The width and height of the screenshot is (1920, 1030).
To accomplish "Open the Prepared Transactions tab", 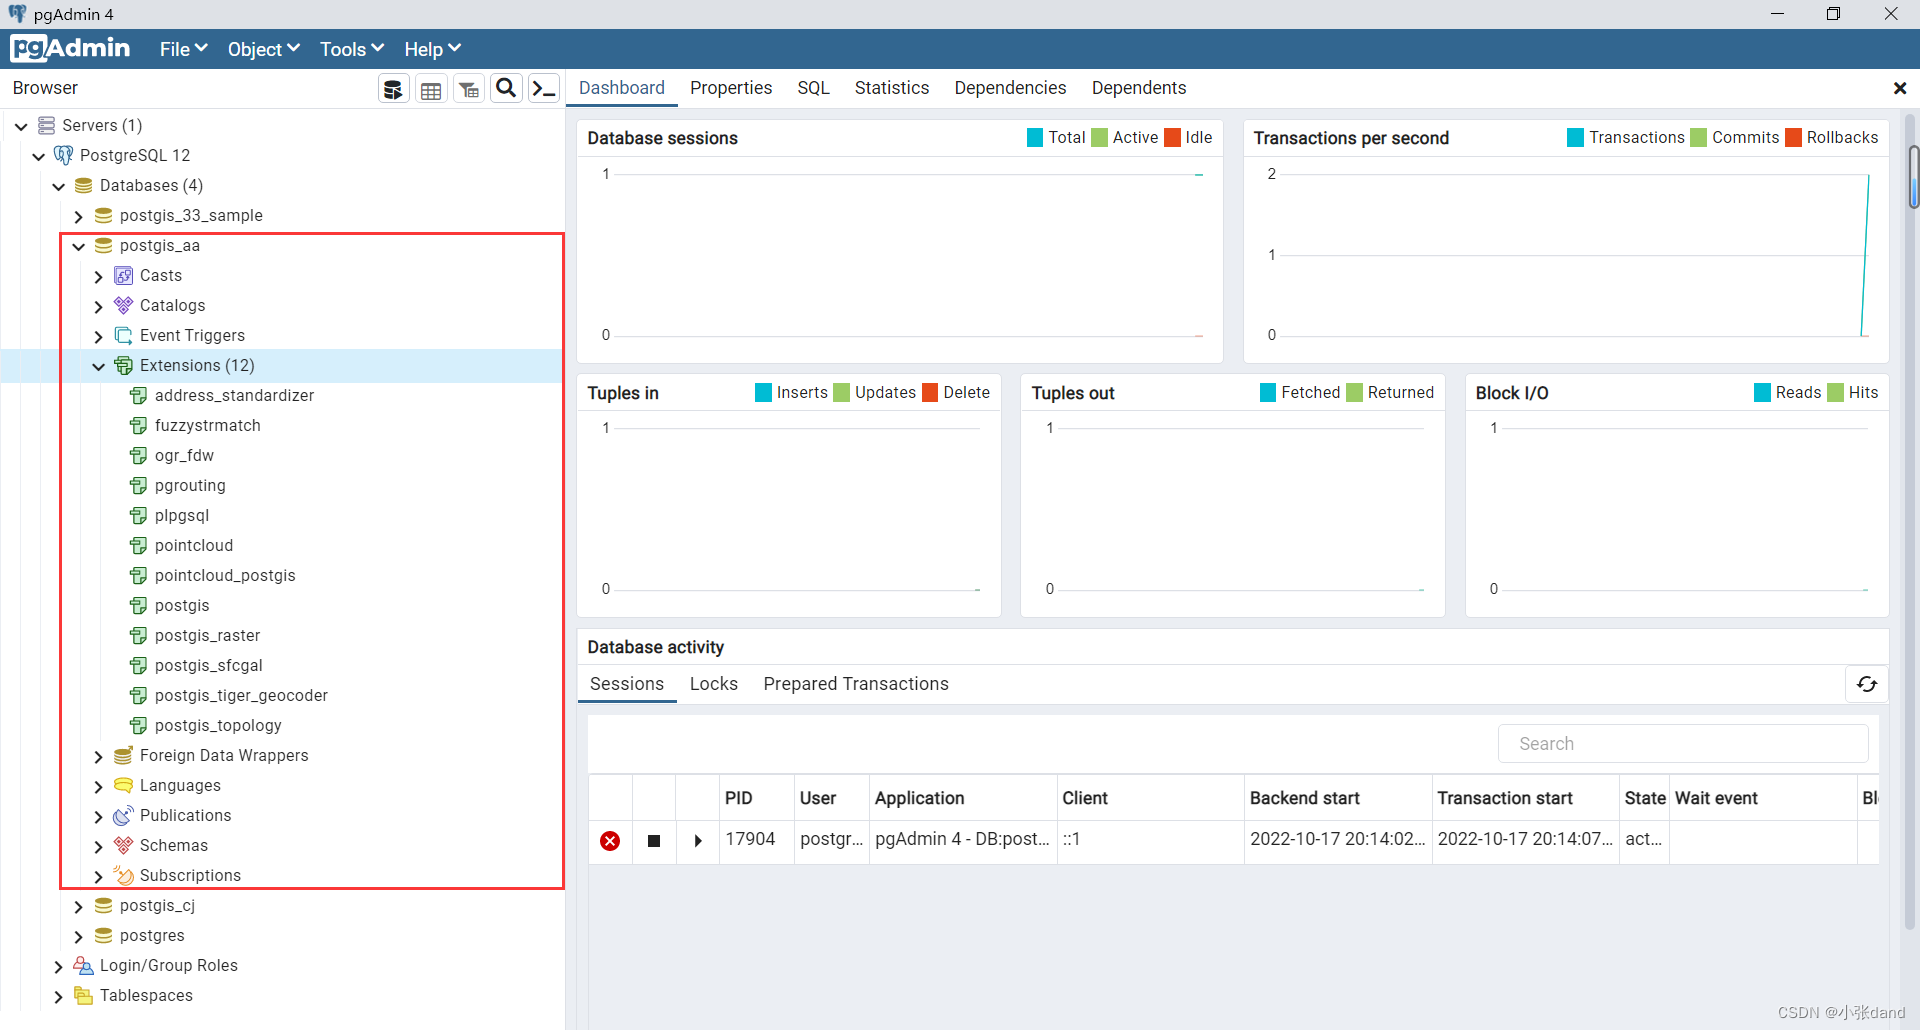I will (x=856, y=684).
